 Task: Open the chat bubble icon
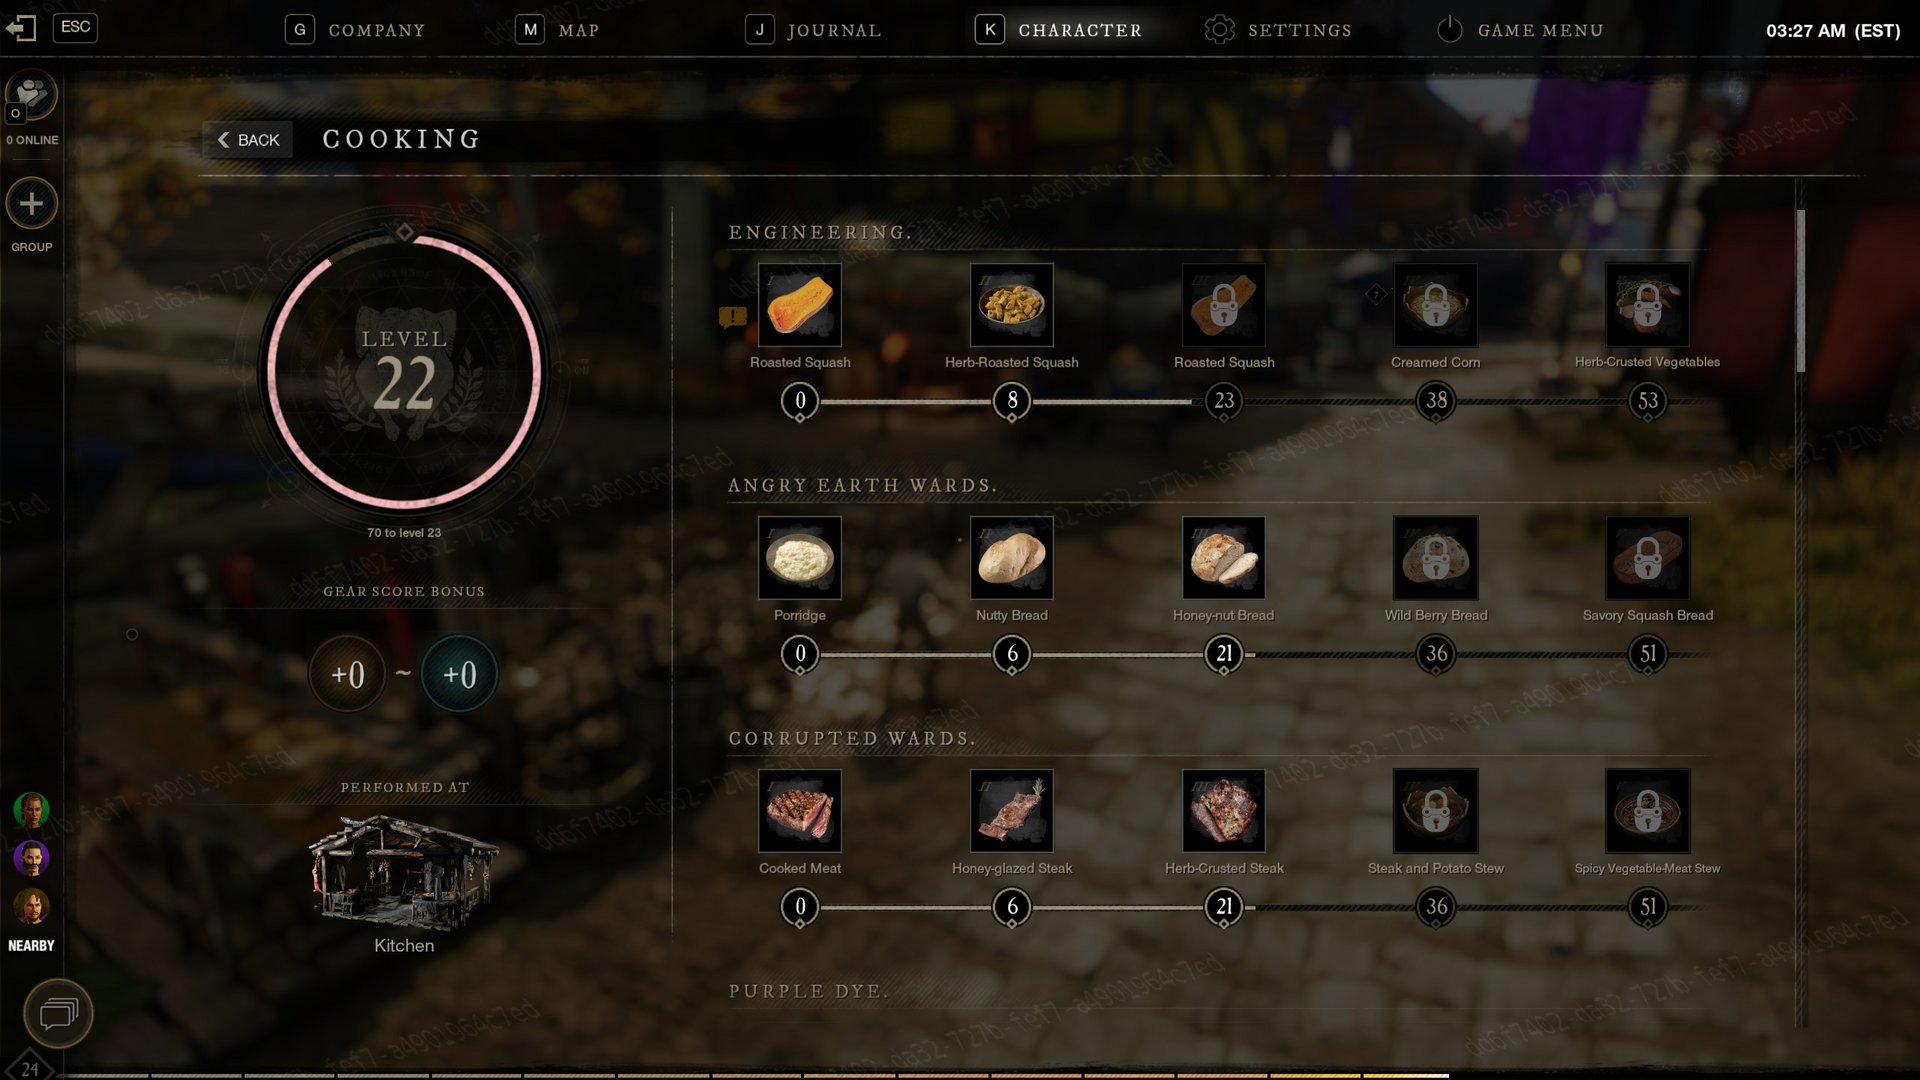coord(58,1014)
